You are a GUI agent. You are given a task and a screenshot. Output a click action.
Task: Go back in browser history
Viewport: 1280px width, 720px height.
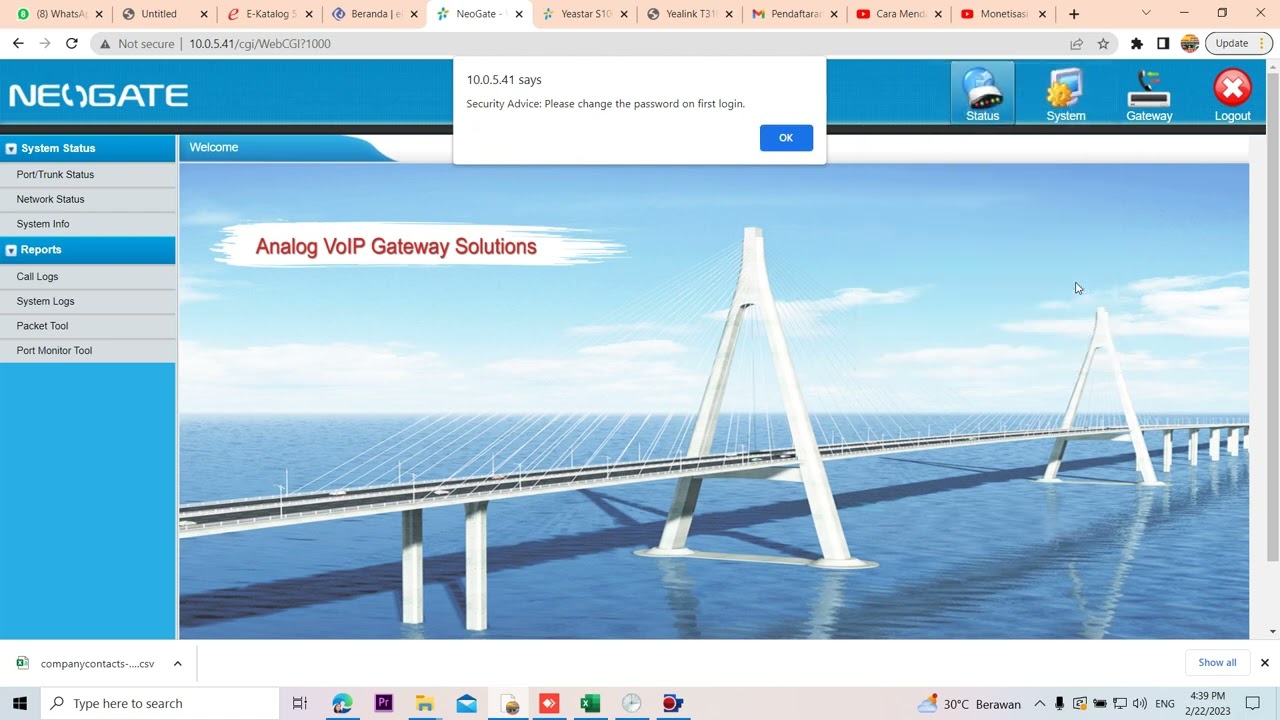(x=18, y=43)
